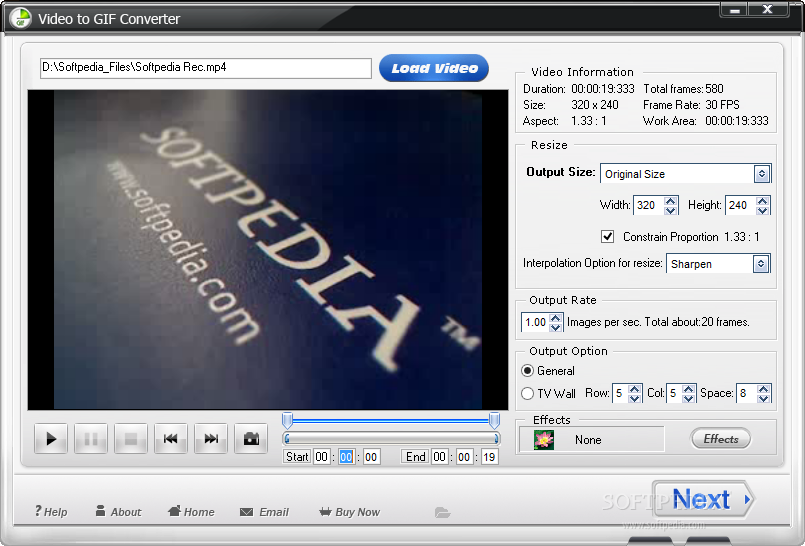Click the Col input field

[675, 393]
